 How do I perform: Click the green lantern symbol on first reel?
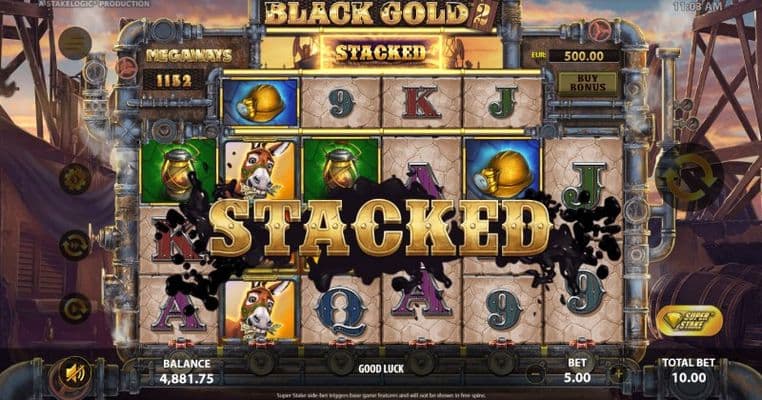(x=178, y=171)
